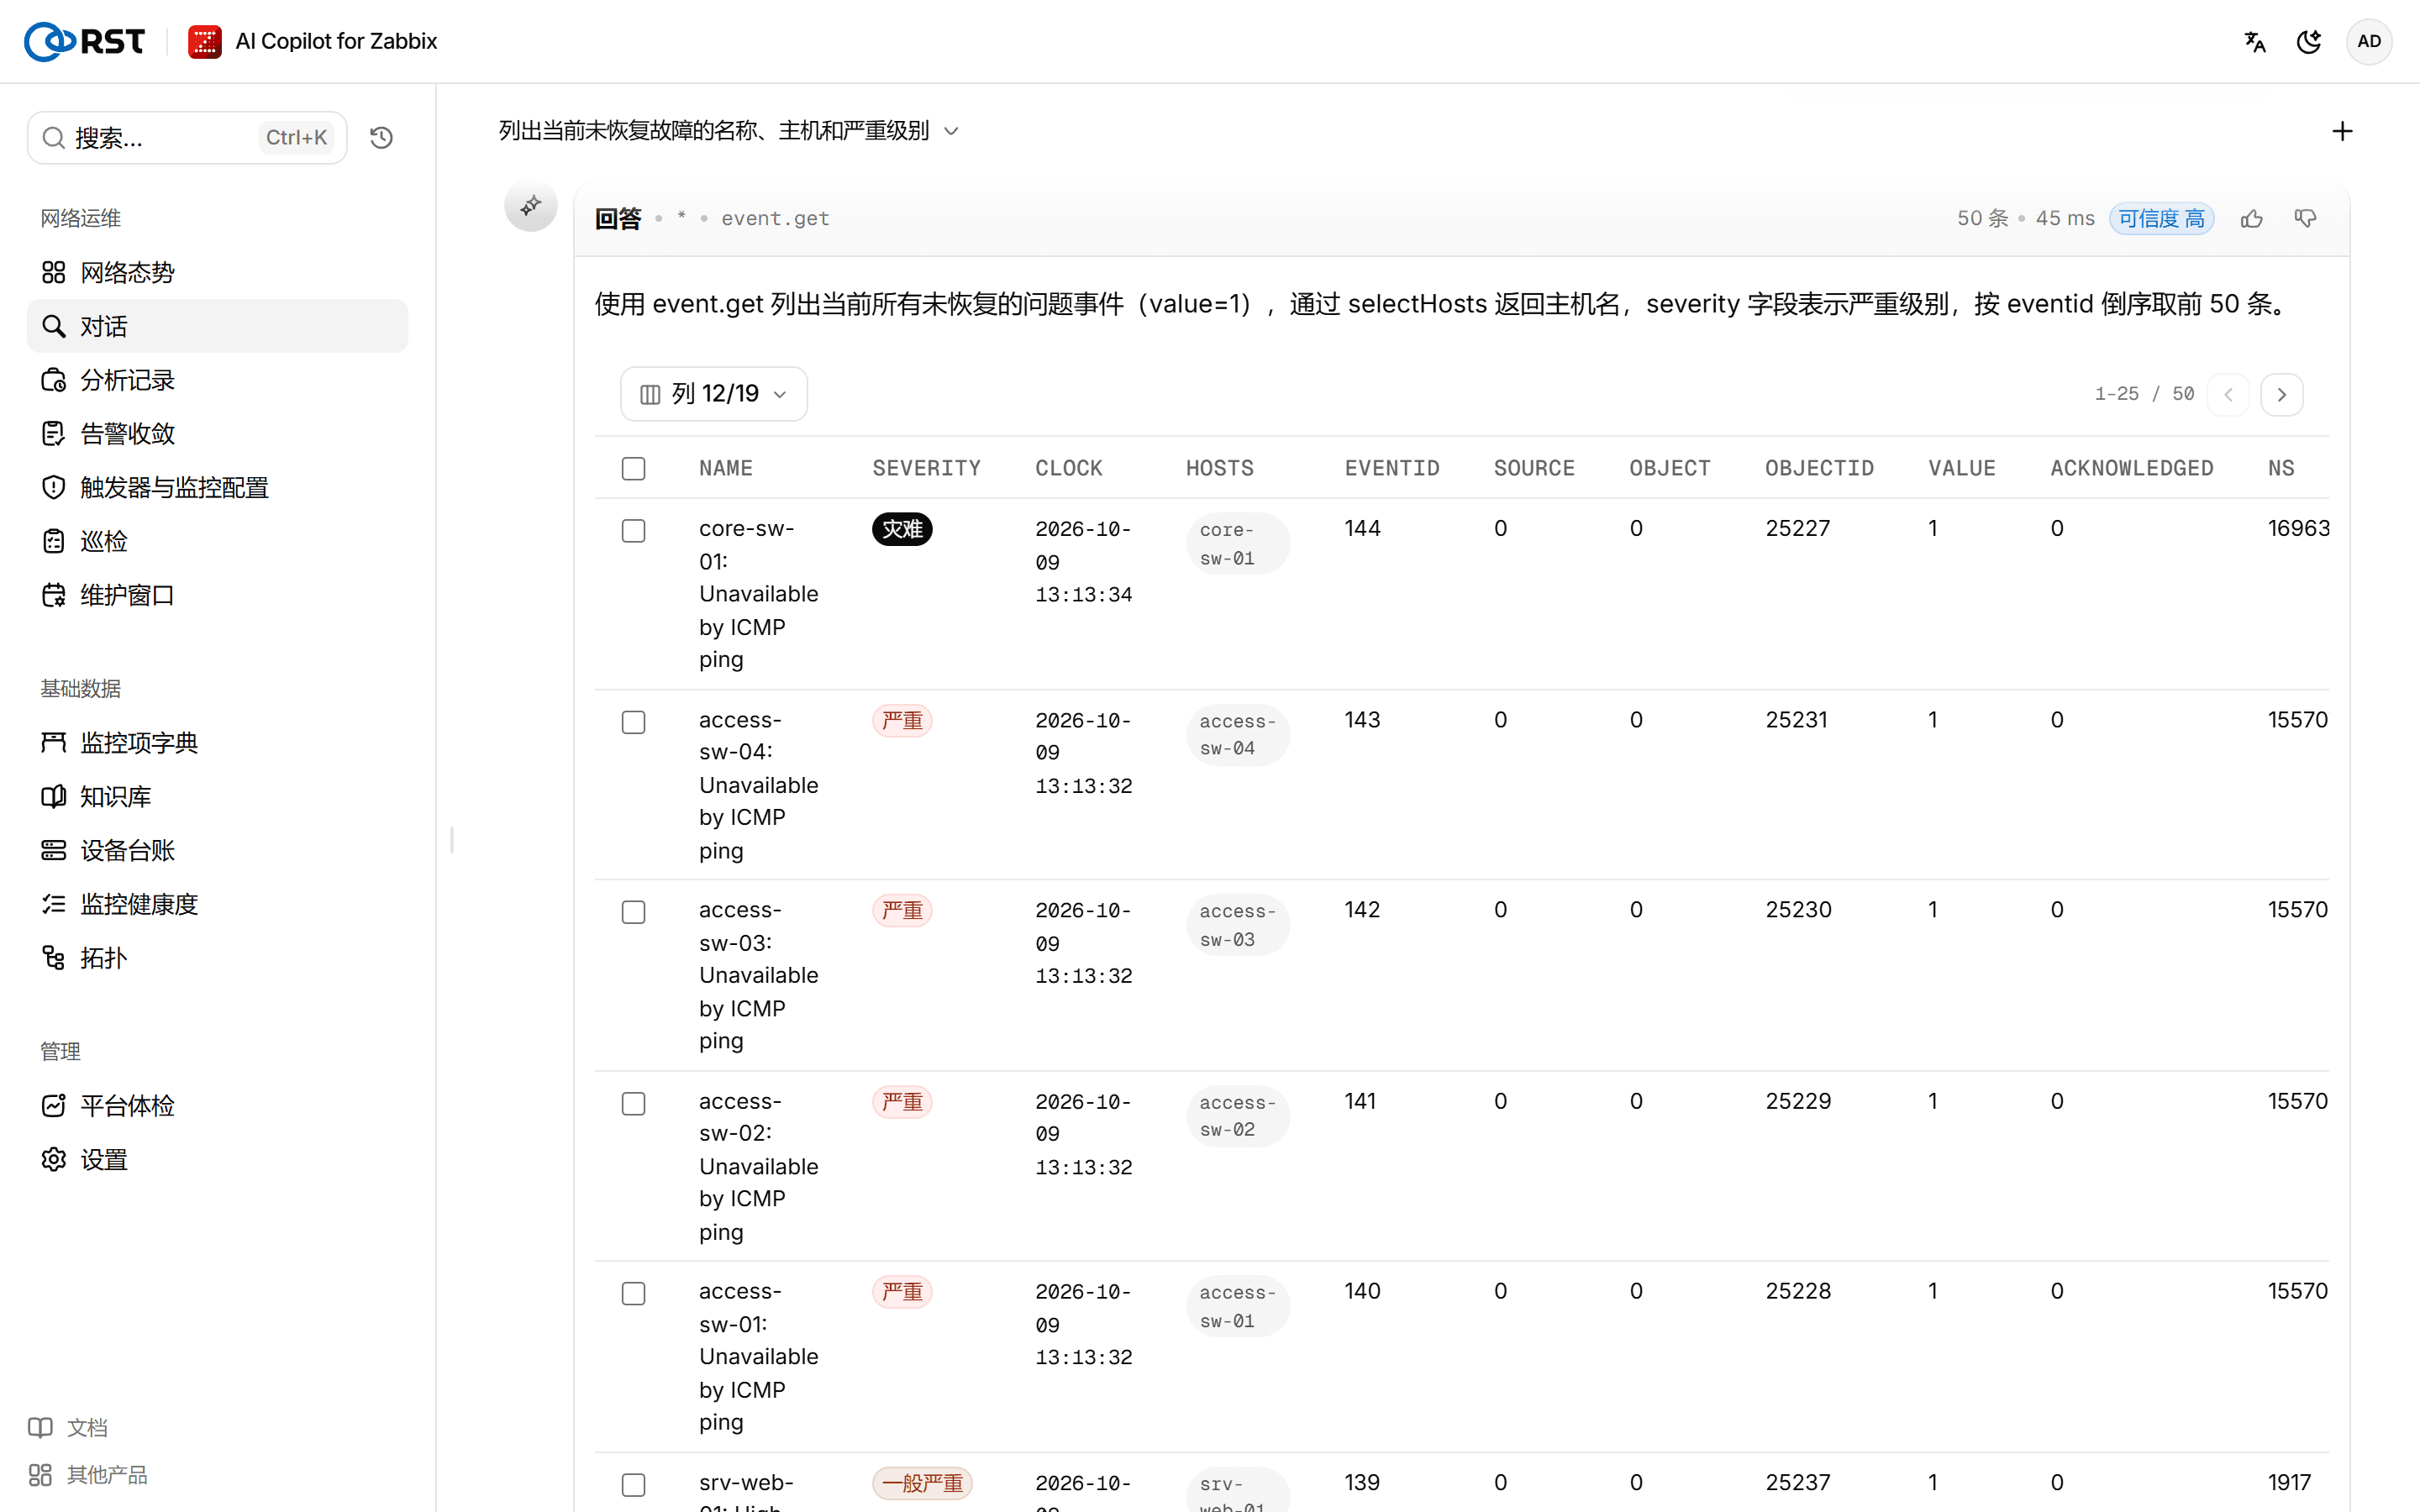This screenshot has width=2420, height=1512.
Task: Open the 文档 link
Action: point(68,1427)
